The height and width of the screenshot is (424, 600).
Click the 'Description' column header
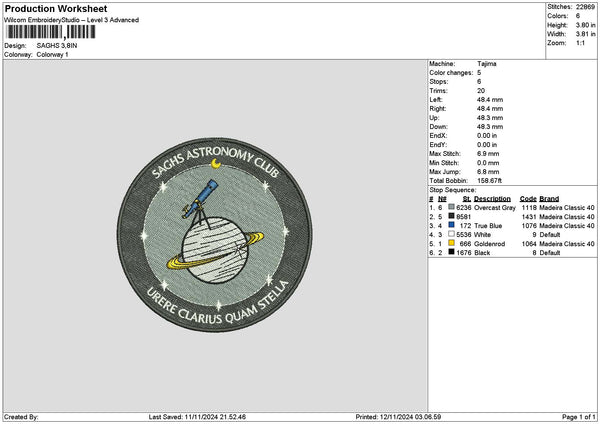click(492, 199)
